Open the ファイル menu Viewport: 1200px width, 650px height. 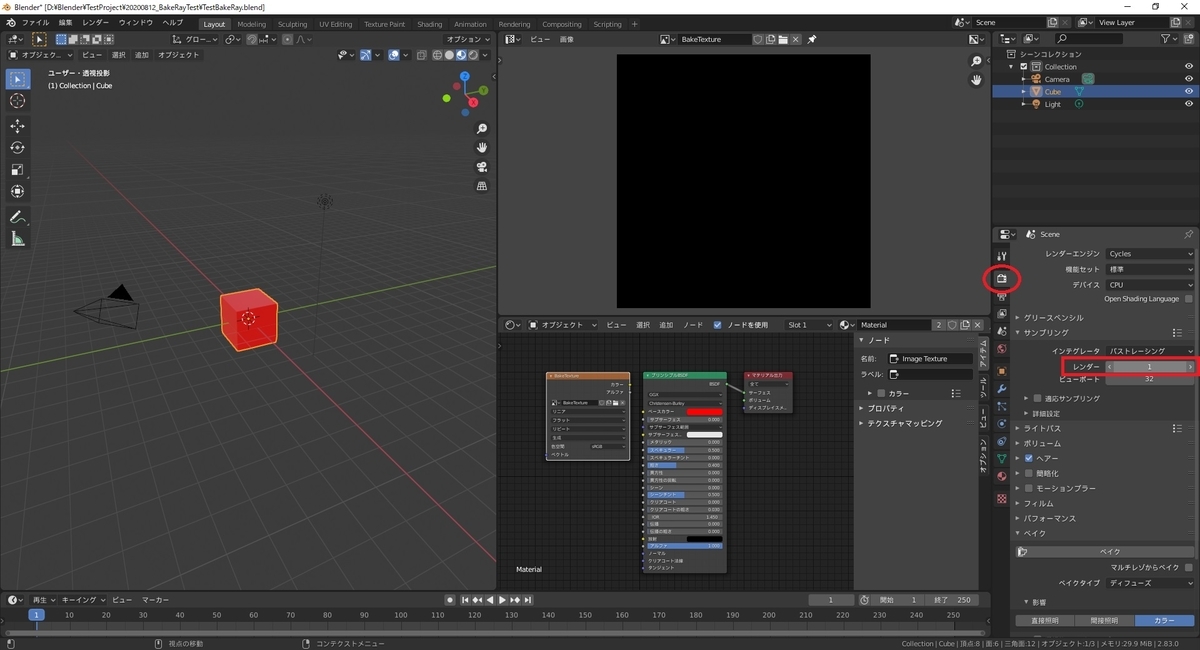(35, 23)
